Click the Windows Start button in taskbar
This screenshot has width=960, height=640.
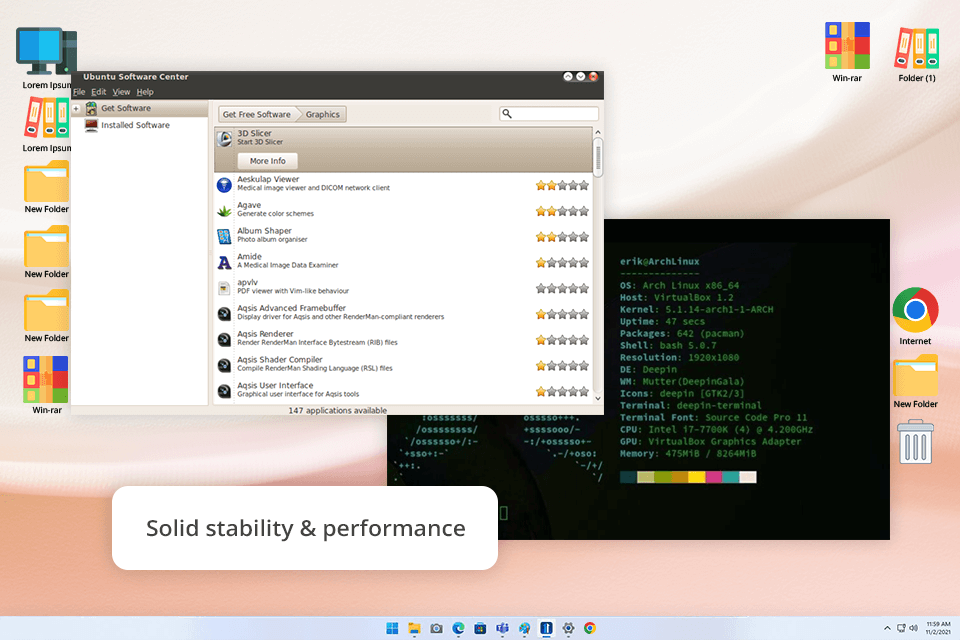[x=392, y=628]
